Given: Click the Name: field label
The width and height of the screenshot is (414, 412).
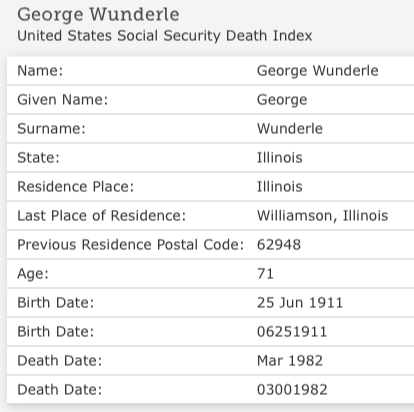Looking at the screenshot, I should [40, 71].
